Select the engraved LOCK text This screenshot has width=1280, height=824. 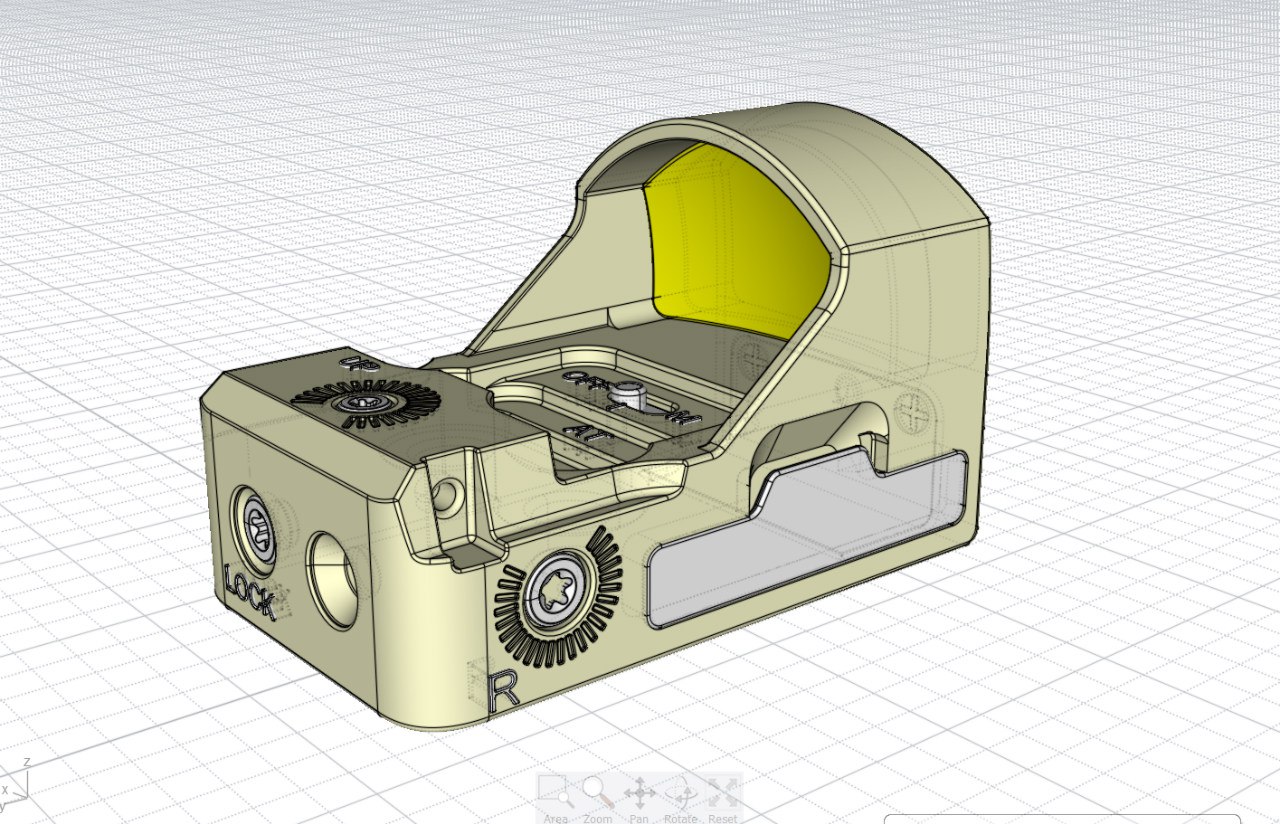click(249, 592)
